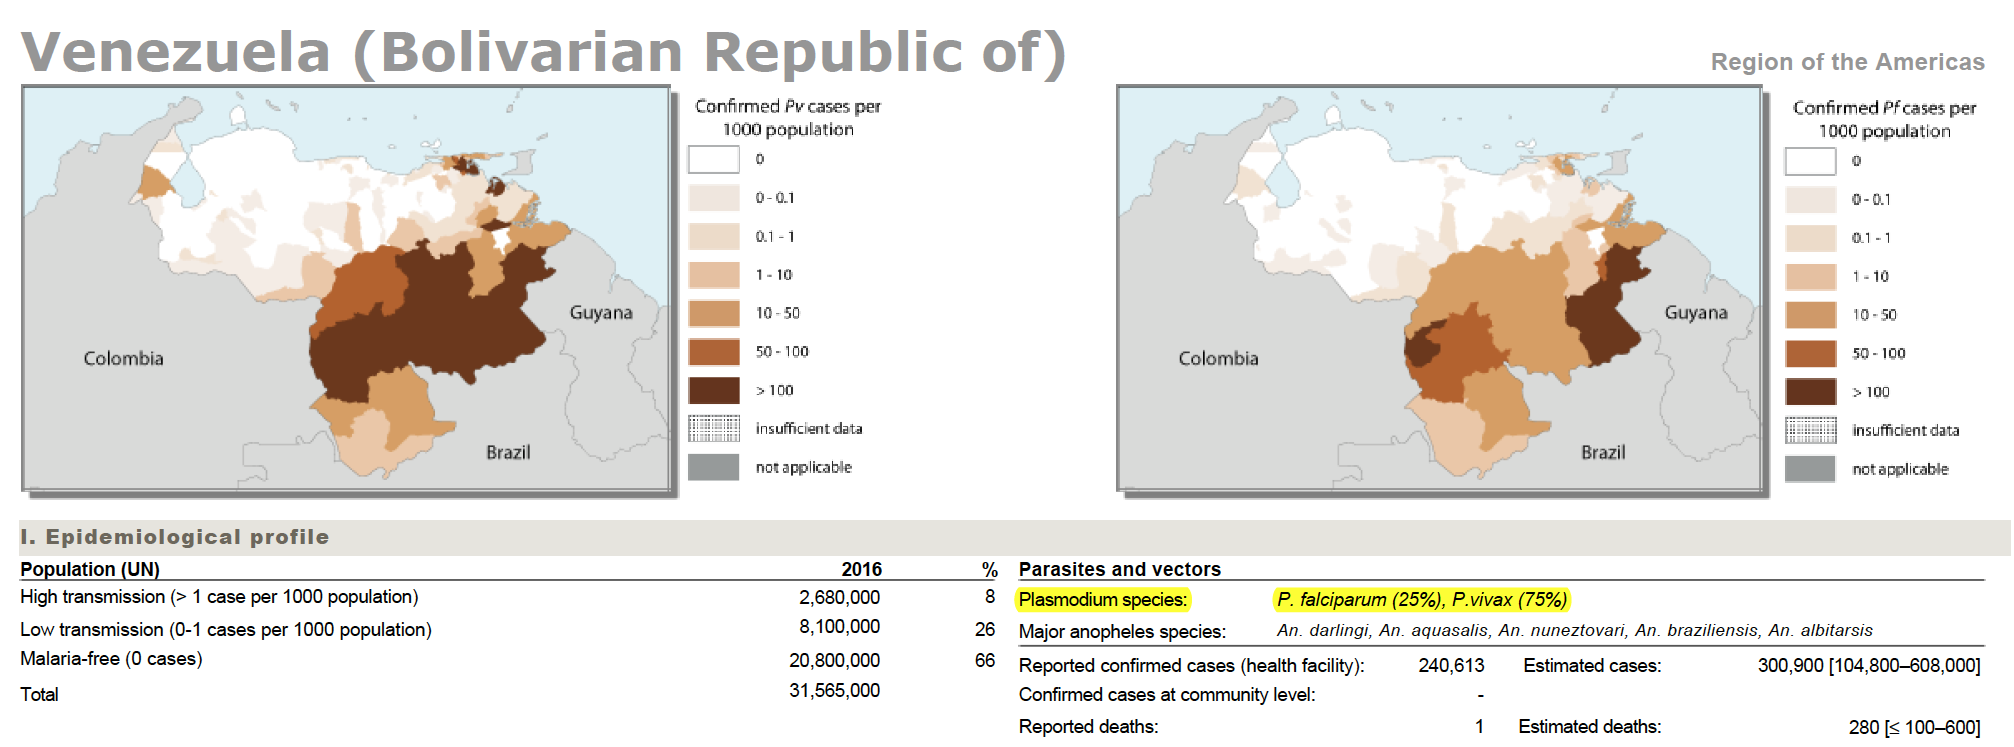
Task: Click the "Venezuela (Bolivarian Republic of)" title
Action: [x=543, y=52]
